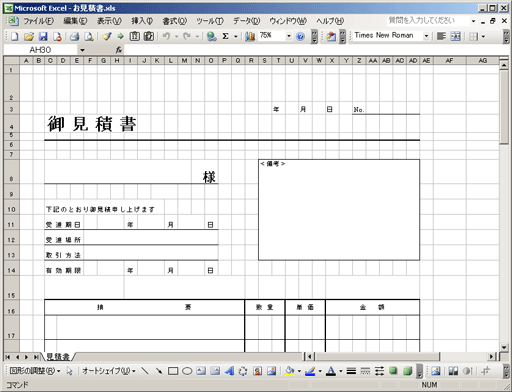
Task: Open the Print Preview icon
Action: click(x=89, y=36)
